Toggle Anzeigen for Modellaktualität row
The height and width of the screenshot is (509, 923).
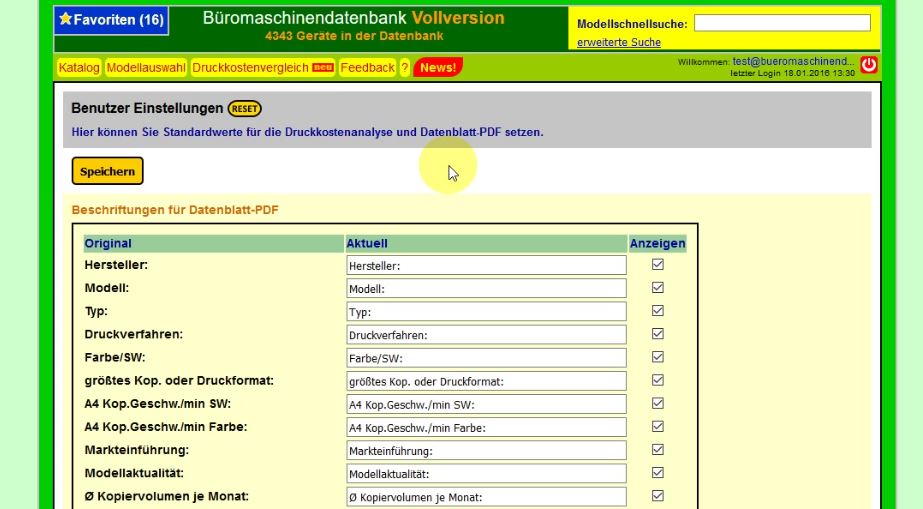658,473
